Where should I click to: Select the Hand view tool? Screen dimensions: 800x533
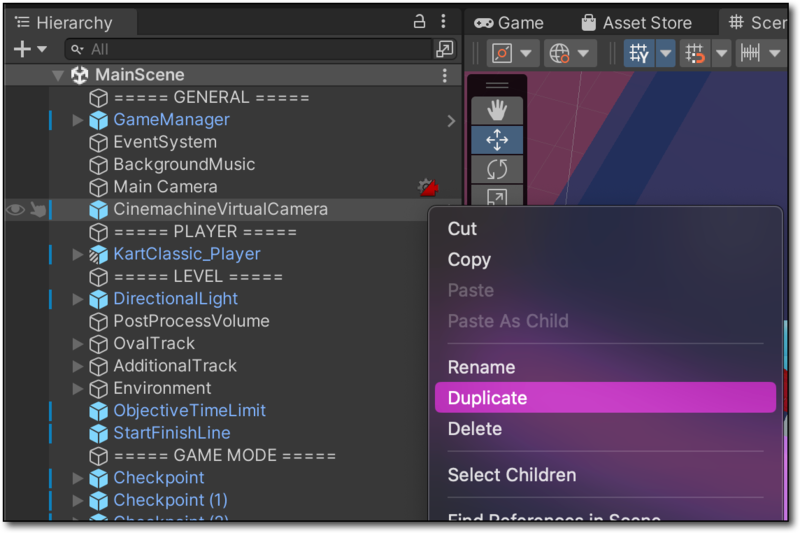(x=497, y=109)
